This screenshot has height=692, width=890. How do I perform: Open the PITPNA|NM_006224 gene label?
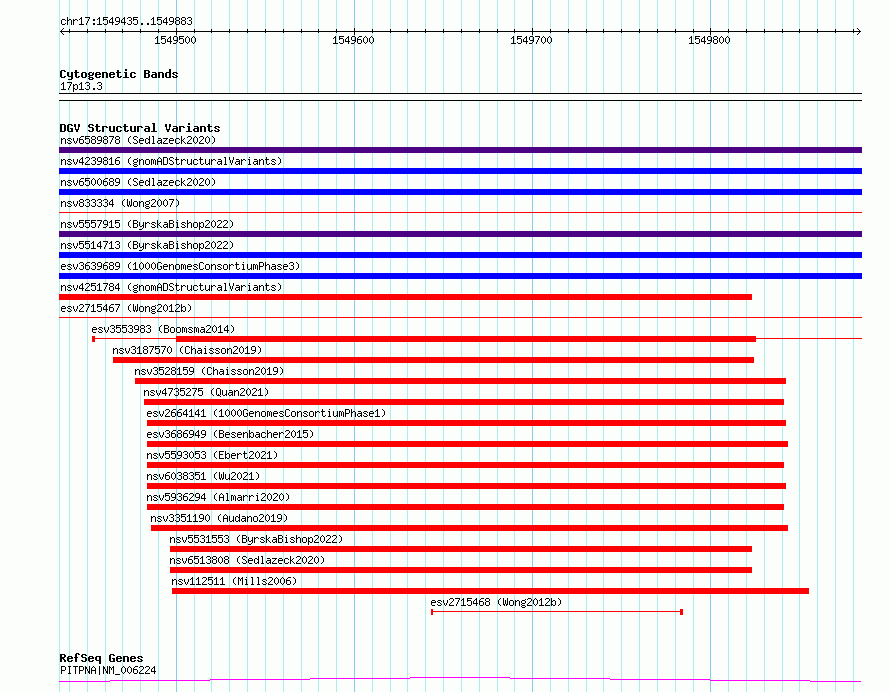(x=108, y=670)
